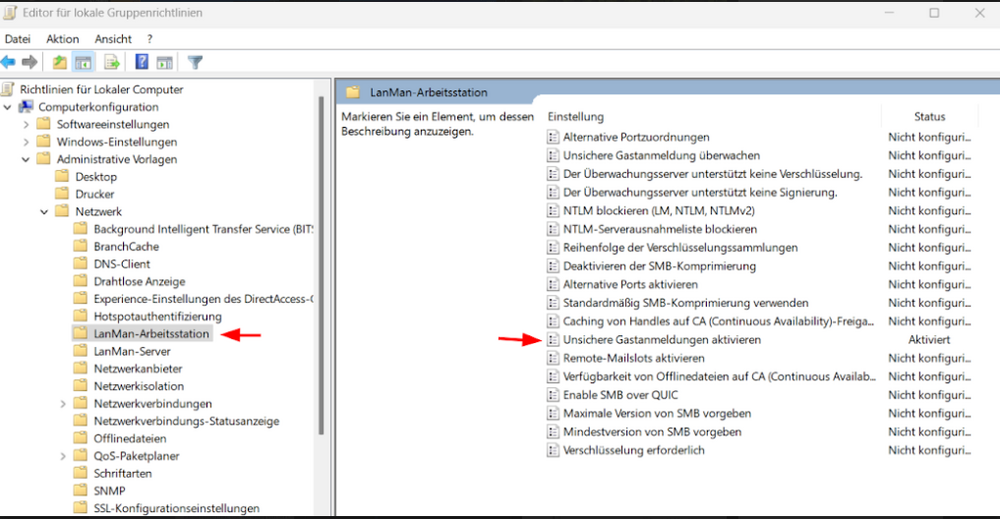Click the console tree vertical scrollbar
Viewport: 1000px width, 519px height.
[321, 265]
